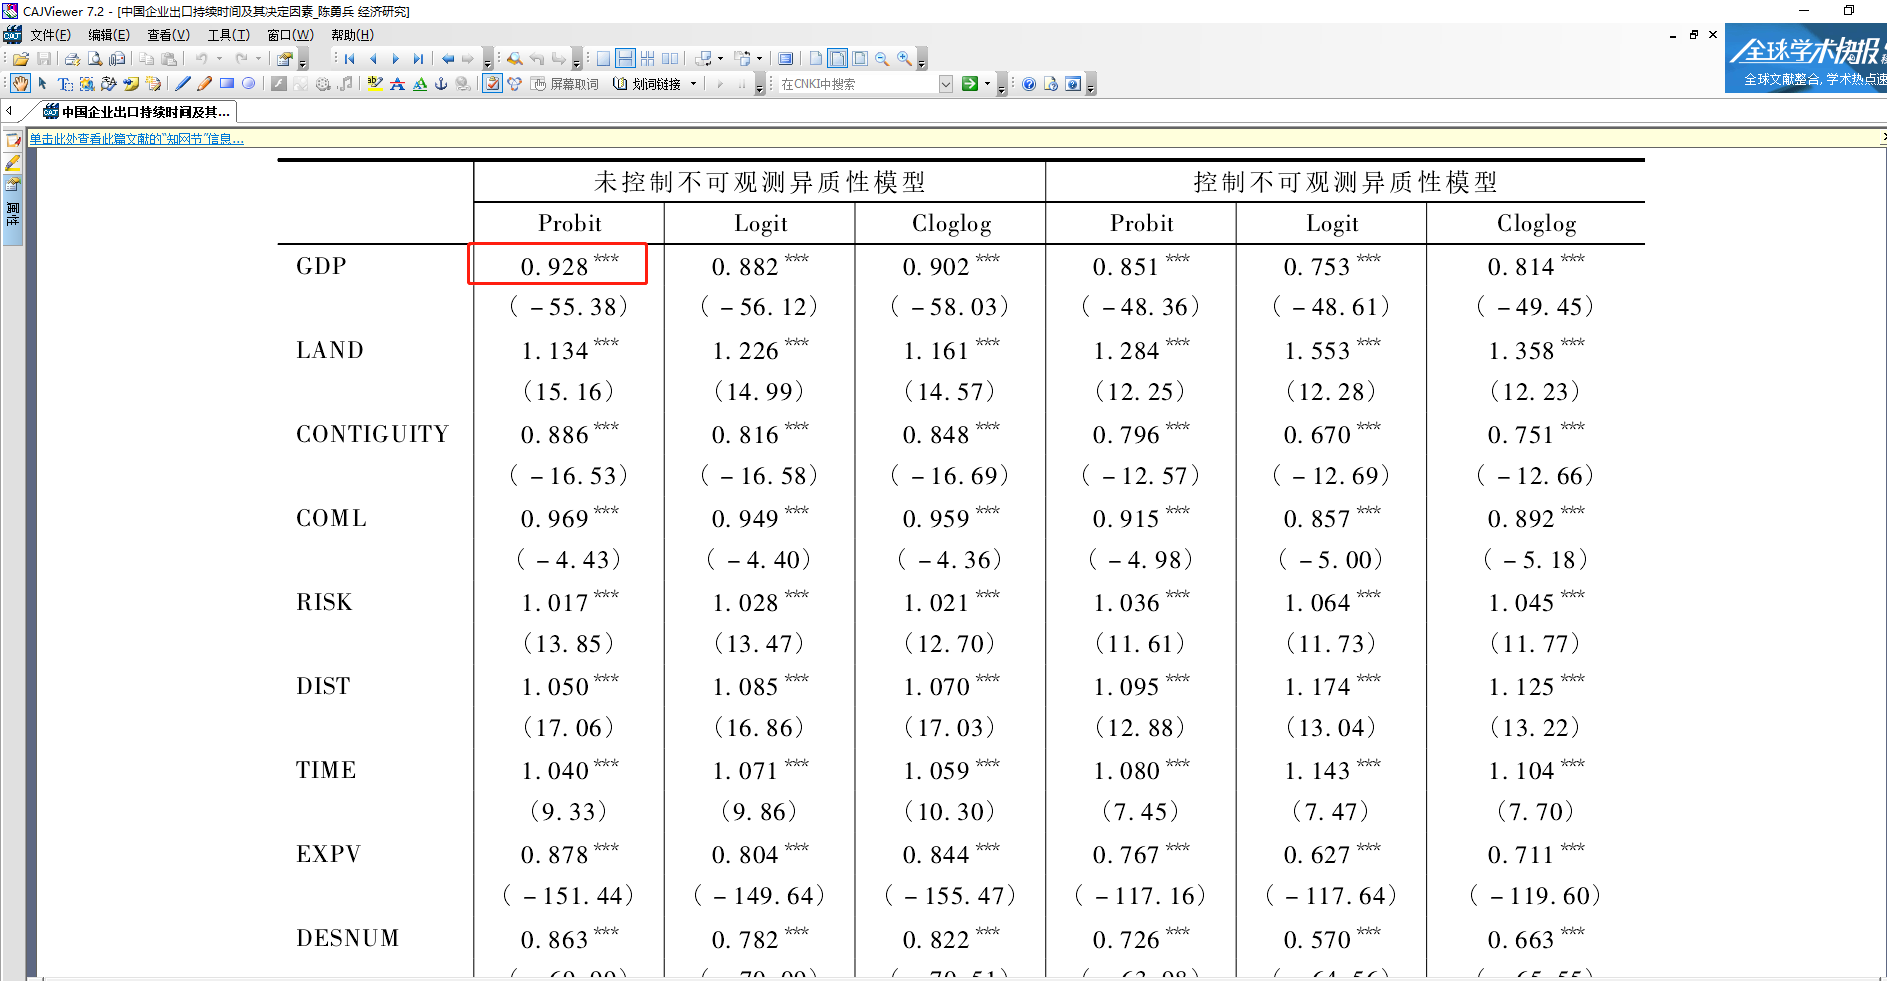Image resolution: width=1887 pixels, height=981 pixels.
Task: Open help with the question mark icon
Action: coord(1029,84)
